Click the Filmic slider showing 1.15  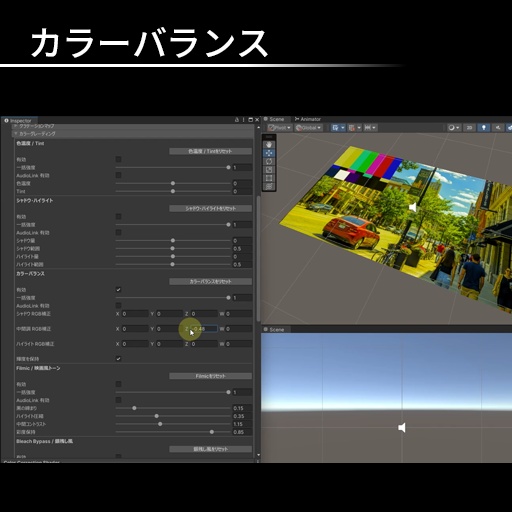click(x=160, y=424)
